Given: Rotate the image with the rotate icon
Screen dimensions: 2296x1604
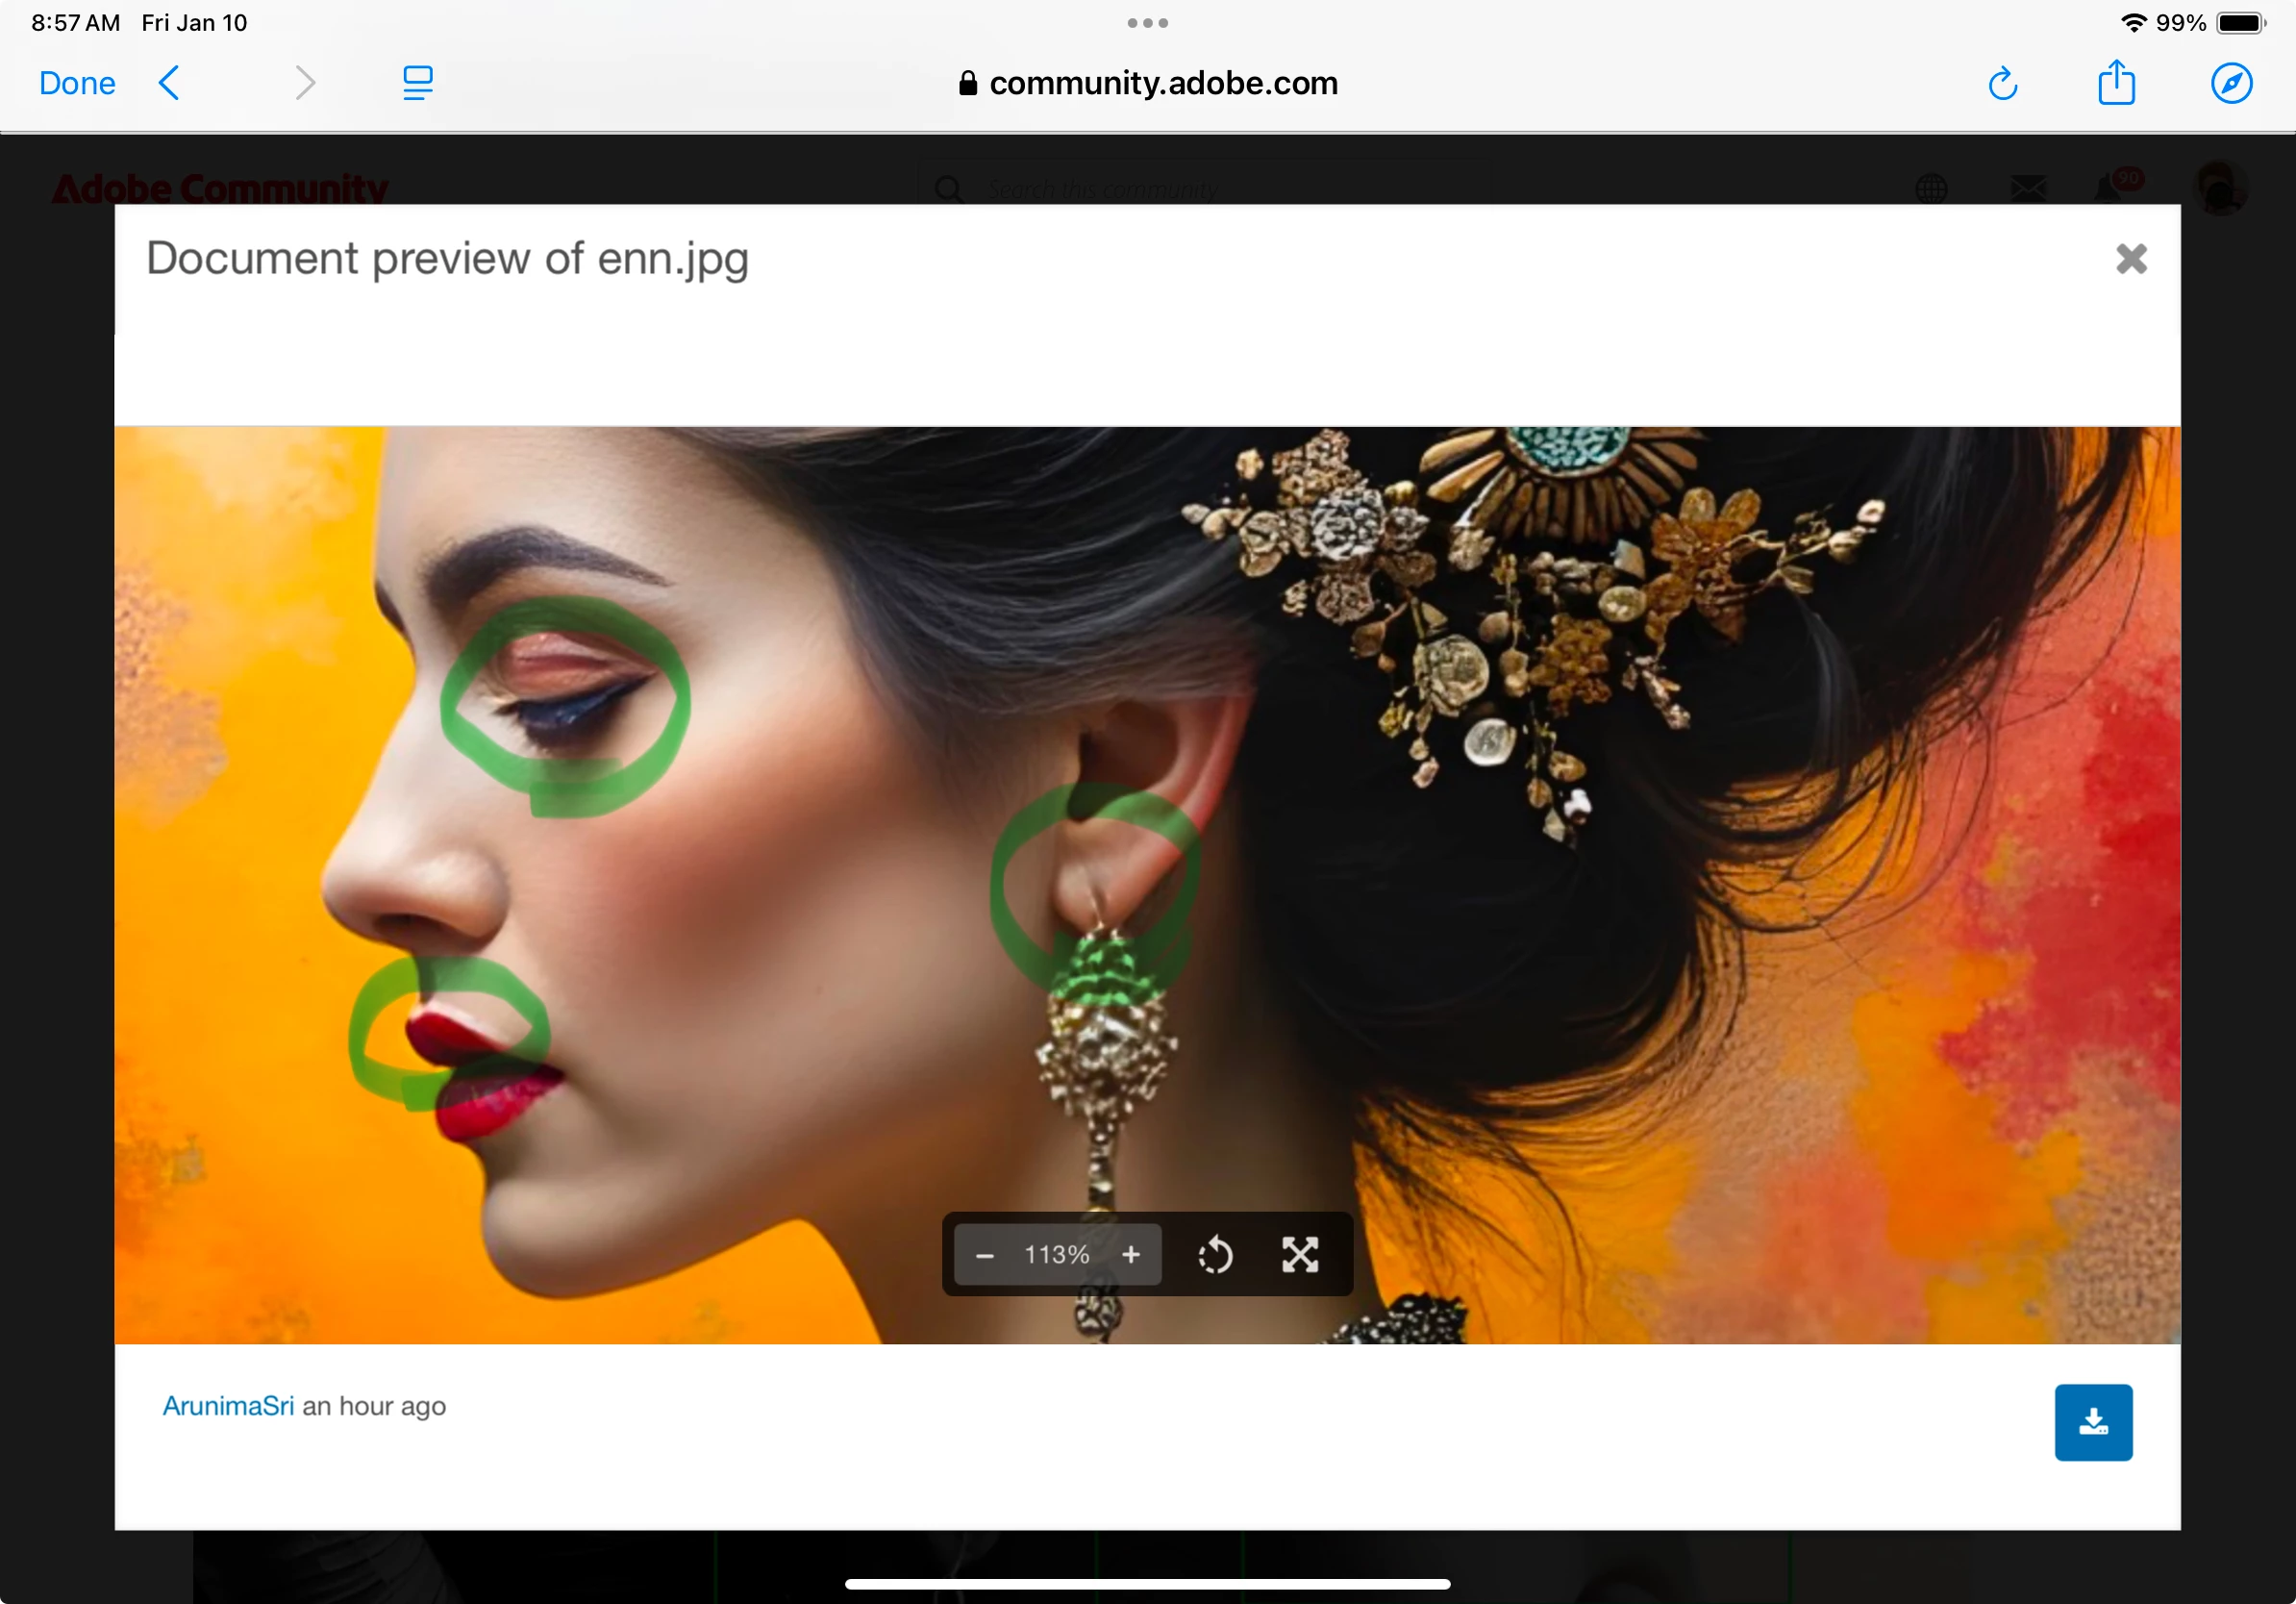Looking at the screenshot, I should click(x=1215, y=1255).
